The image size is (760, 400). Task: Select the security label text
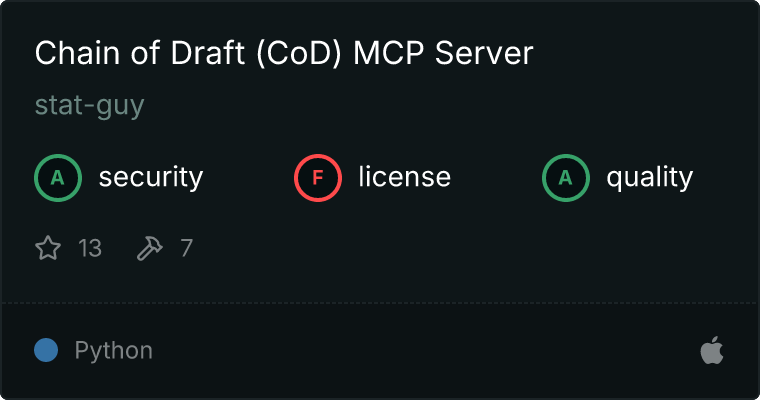(x=151, y=177)
